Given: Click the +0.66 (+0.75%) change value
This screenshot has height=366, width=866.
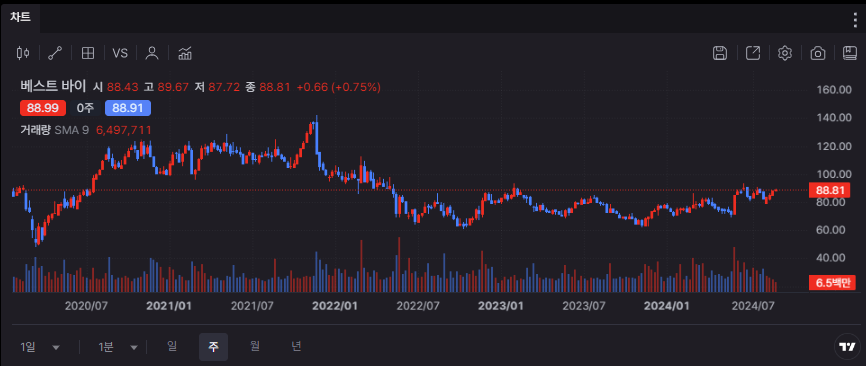Looking at the screenshot, I should click(x=339, y=87).
